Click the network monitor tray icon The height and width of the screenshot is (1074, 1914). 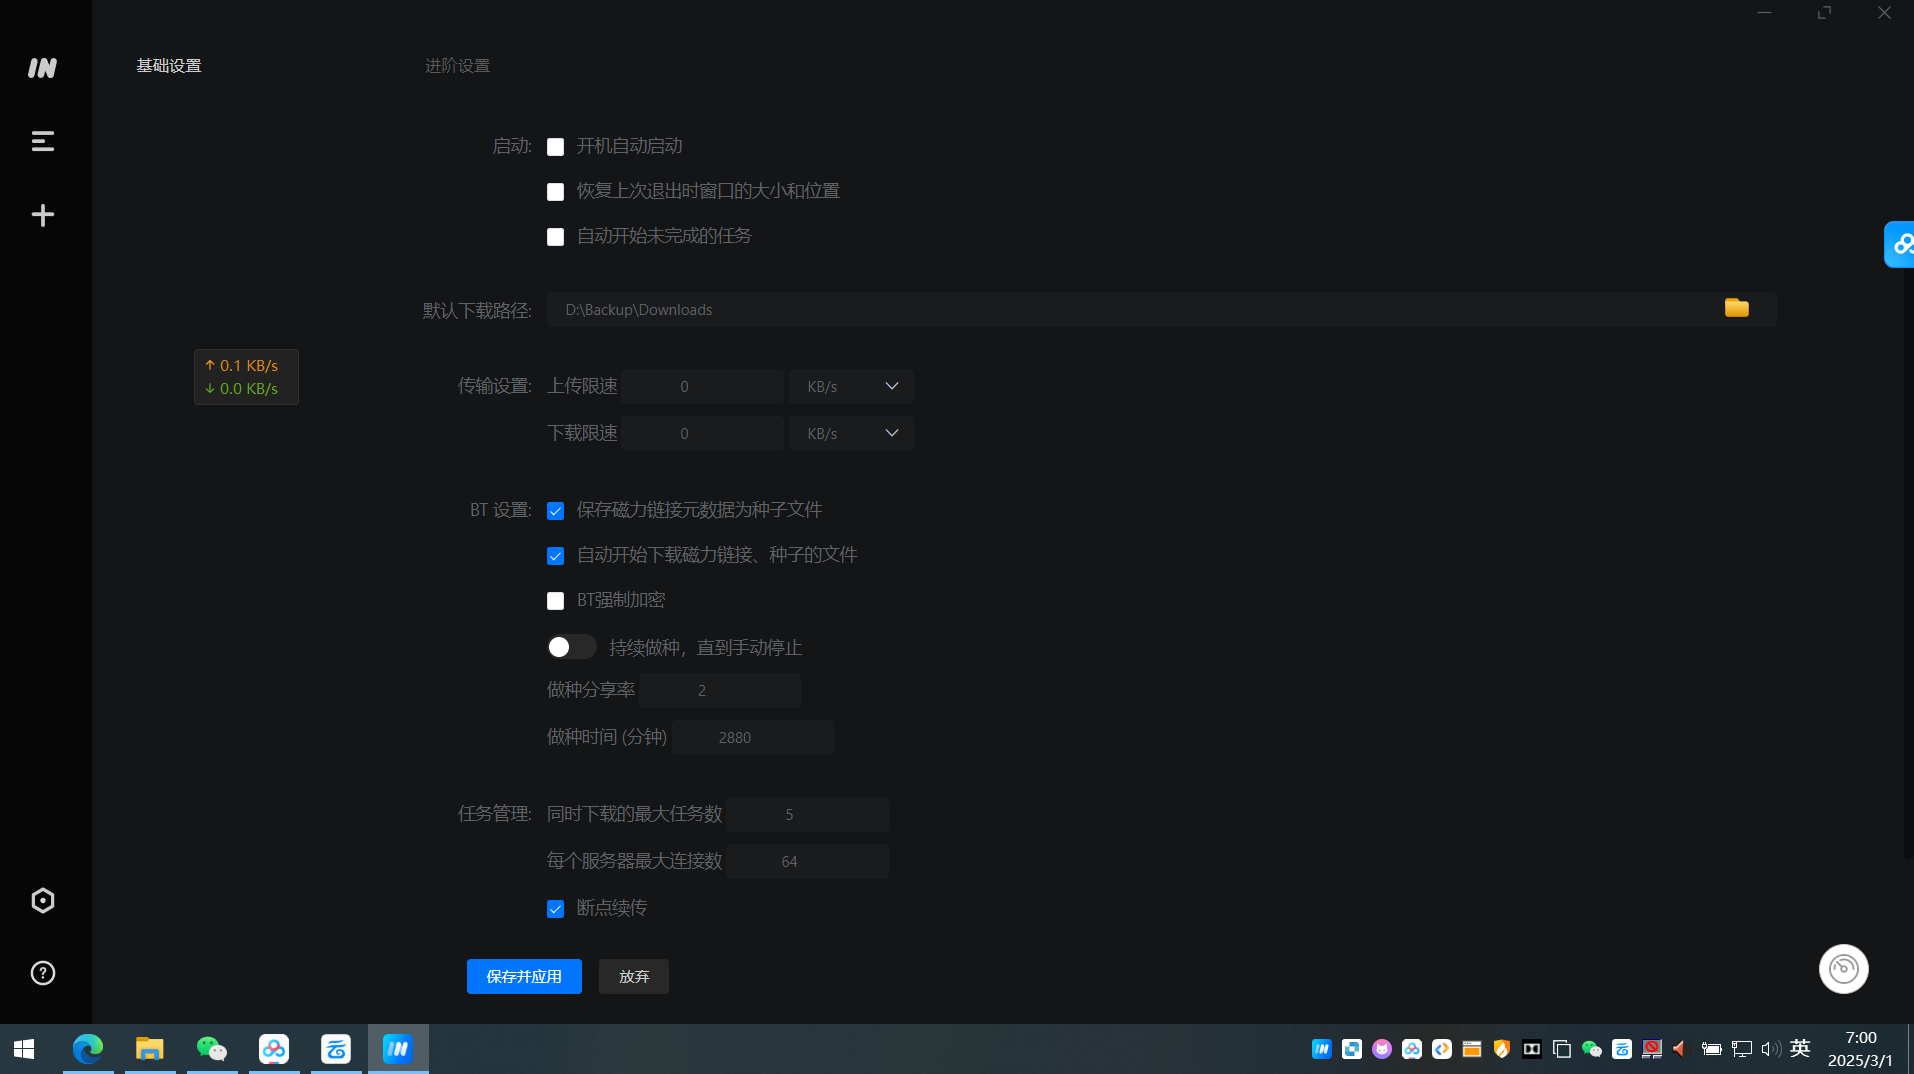[x=1742, y=1049]
